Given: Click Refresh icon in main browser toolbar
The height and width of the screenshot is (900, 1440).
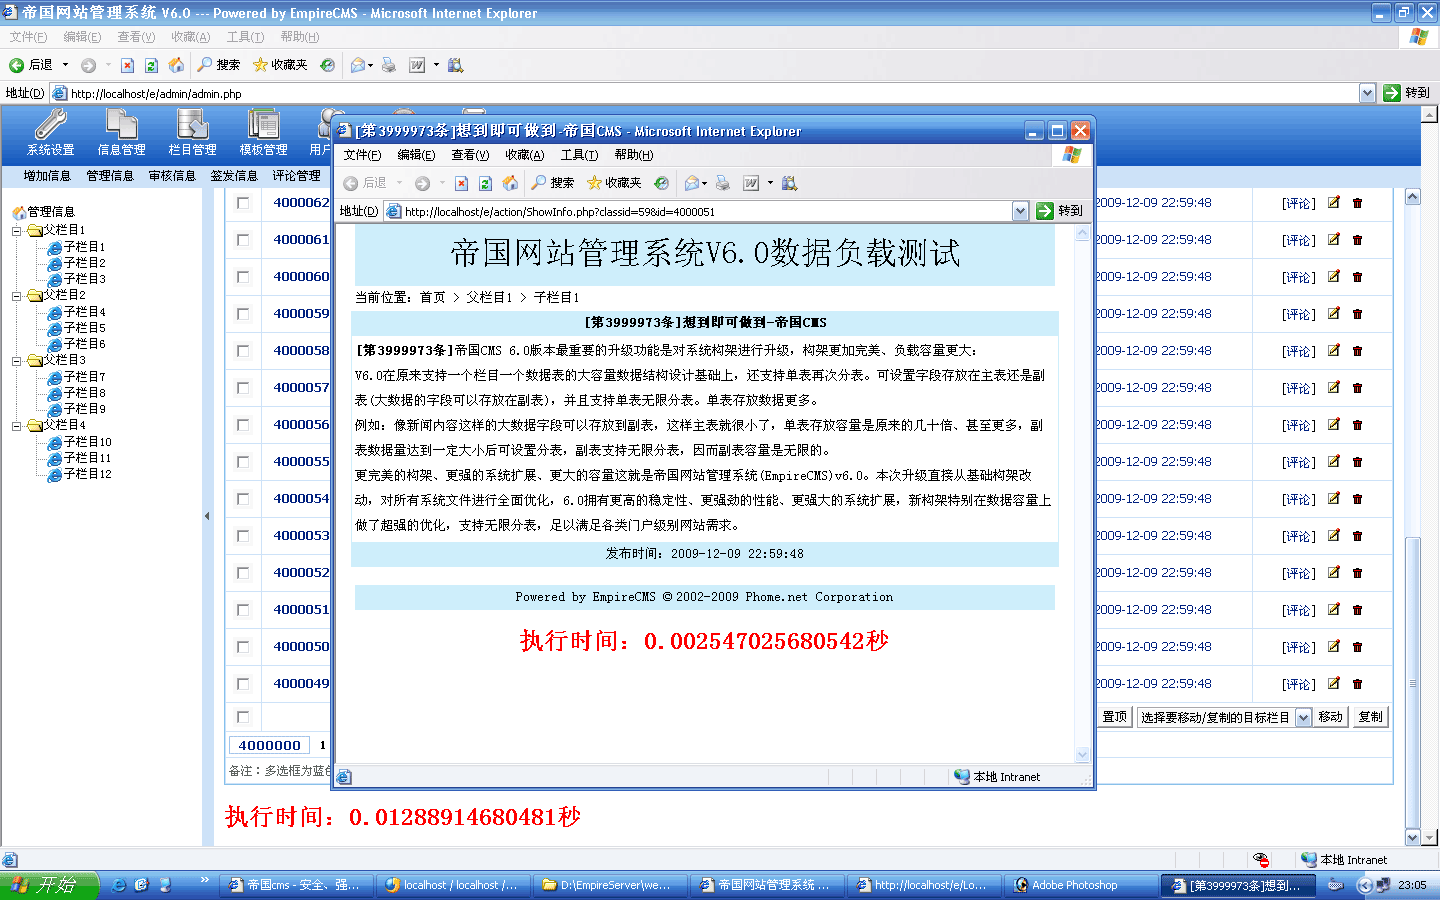Looking at the screenshot, I should tap(151, 65).
